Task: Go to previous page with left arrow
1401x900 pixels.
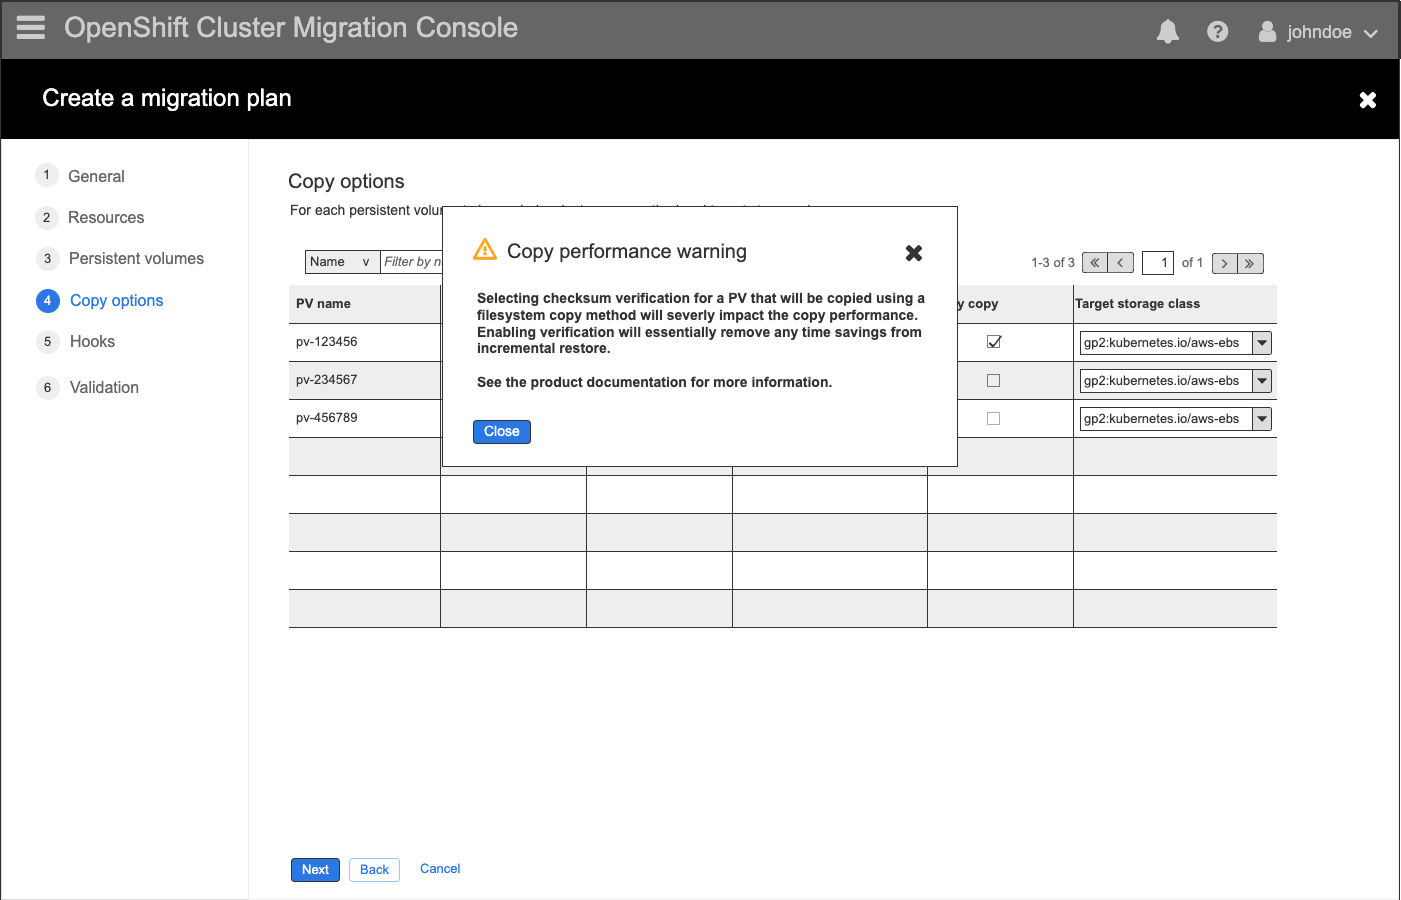Action: (1121, 262)
